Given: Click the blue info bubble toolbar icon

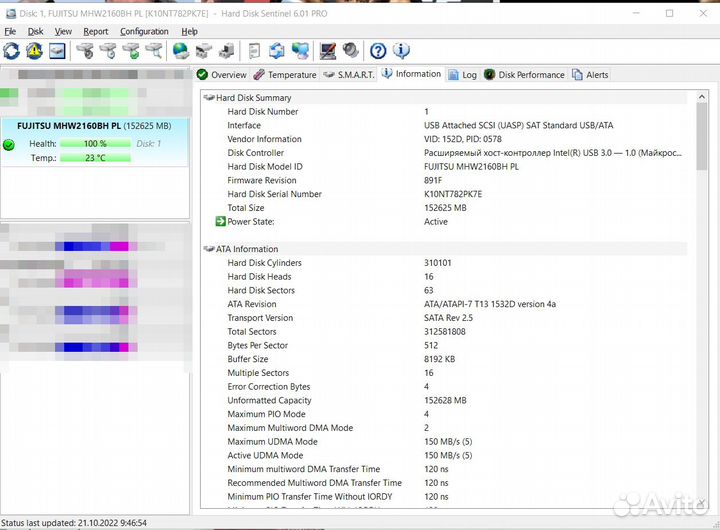Looking at the screenshot, I should [401, 51].
